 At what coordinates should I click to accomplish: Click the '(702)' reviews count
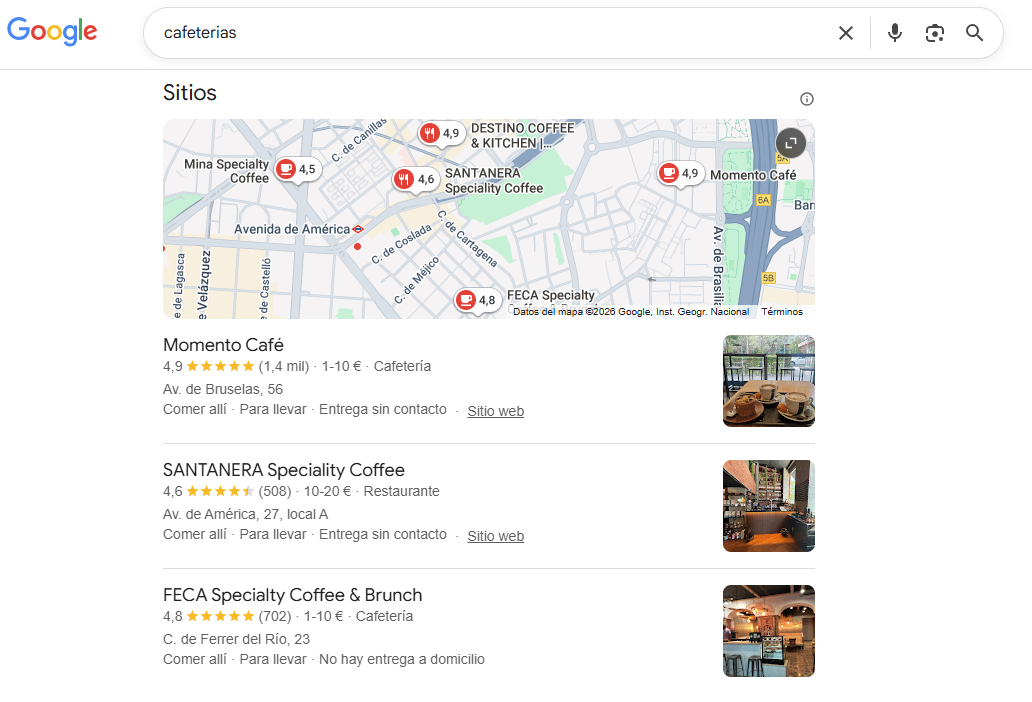[x=274, y=616]
